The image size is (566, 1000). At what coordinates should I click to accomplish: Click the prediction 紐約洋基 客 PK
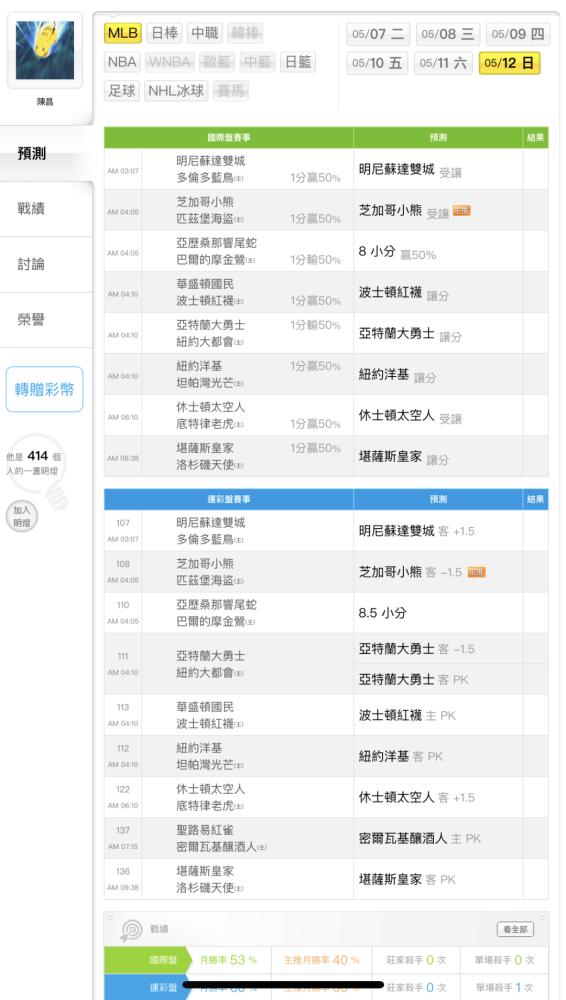point(400,756)
